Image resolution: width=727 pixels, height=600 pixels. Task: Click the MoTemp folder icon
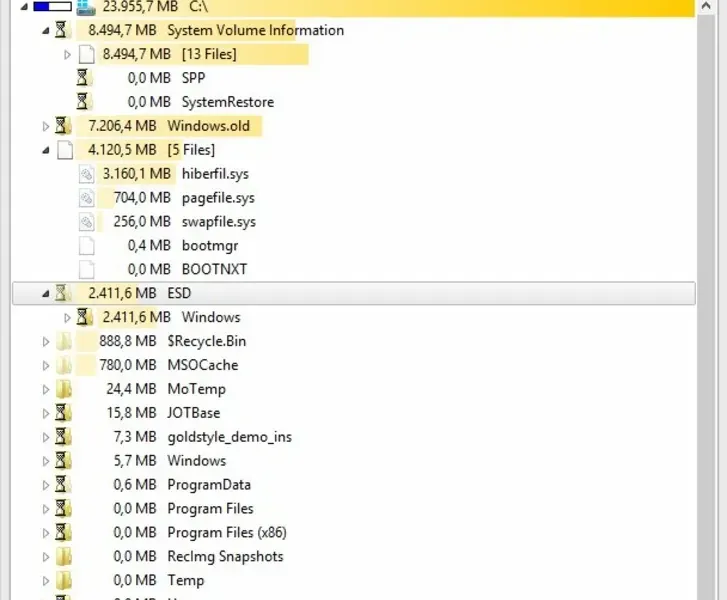tap(64, 389)
